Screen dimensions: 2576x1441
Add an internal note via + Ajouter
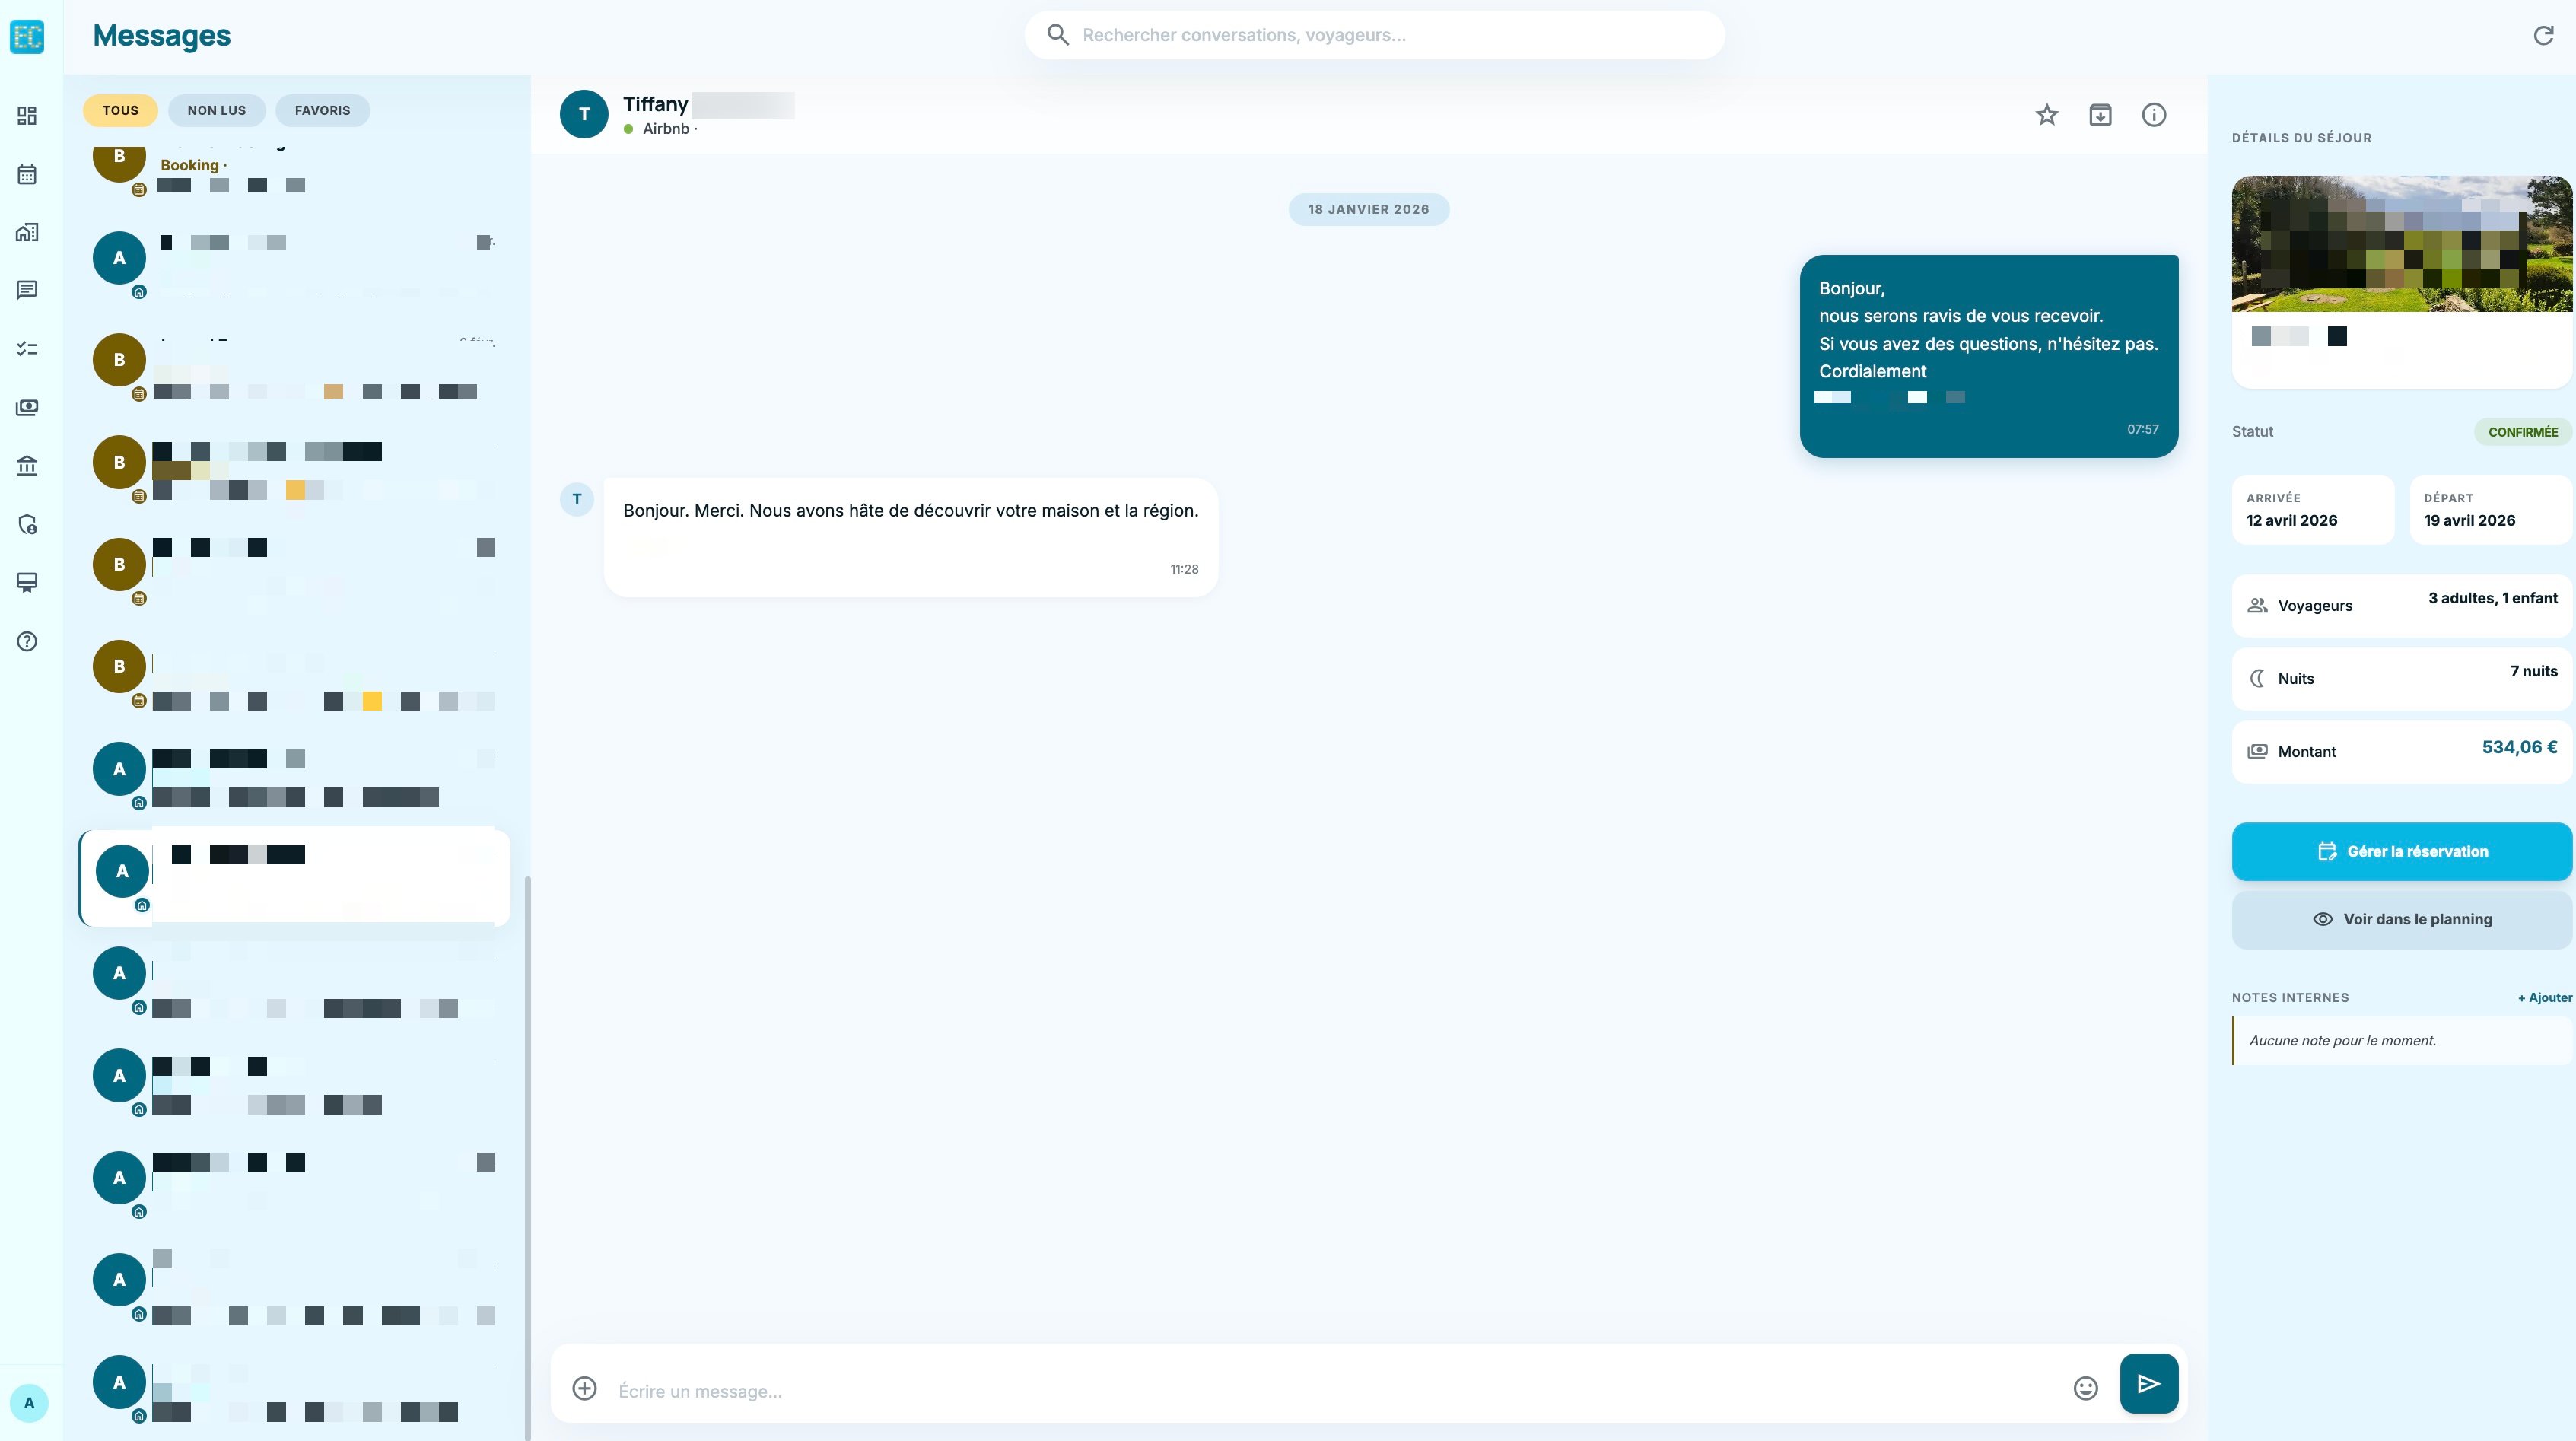(2544, 997)
